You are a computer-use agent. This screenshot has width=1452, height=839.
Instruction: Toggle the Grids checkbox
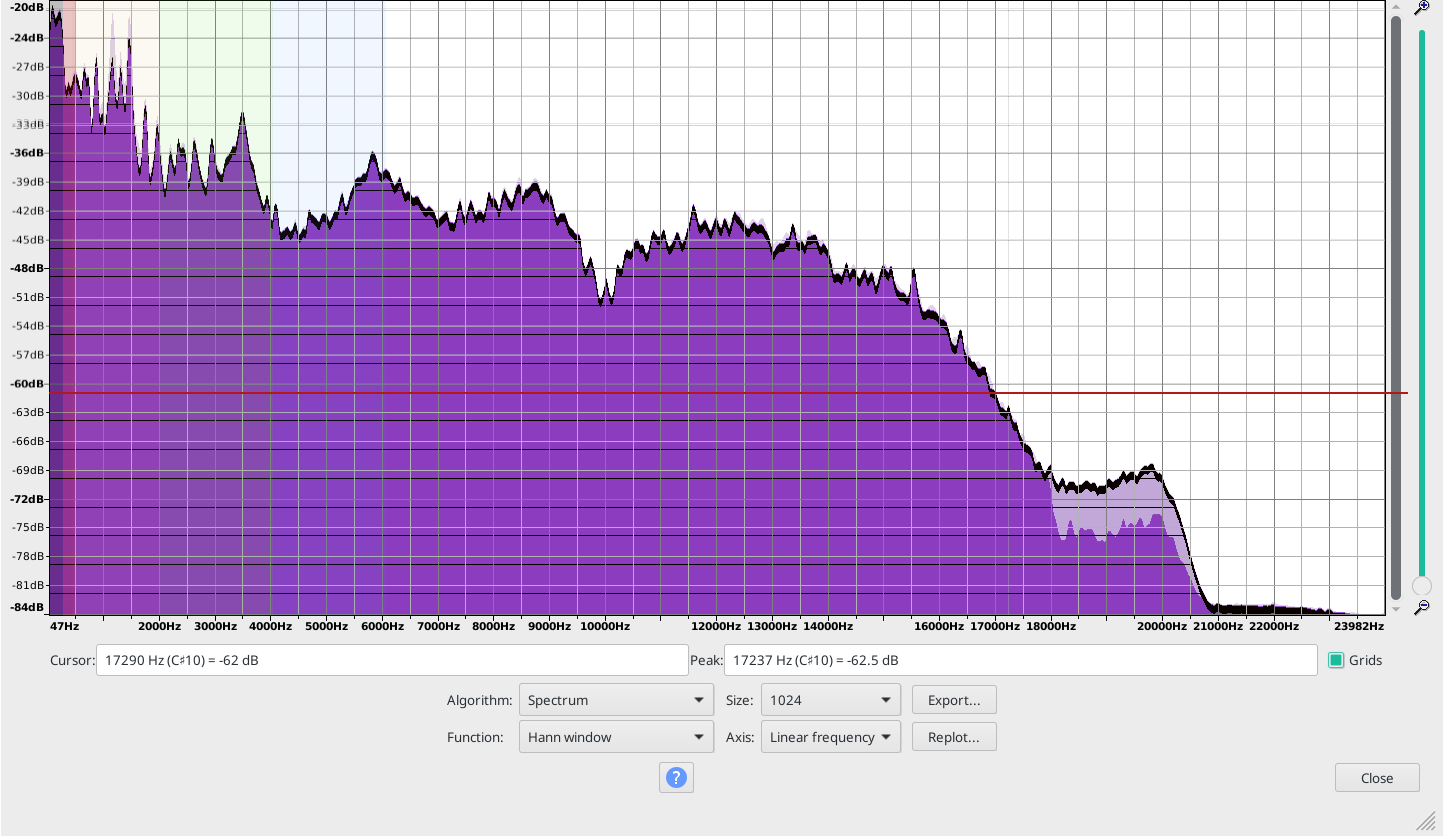[x=1335, y=660]
